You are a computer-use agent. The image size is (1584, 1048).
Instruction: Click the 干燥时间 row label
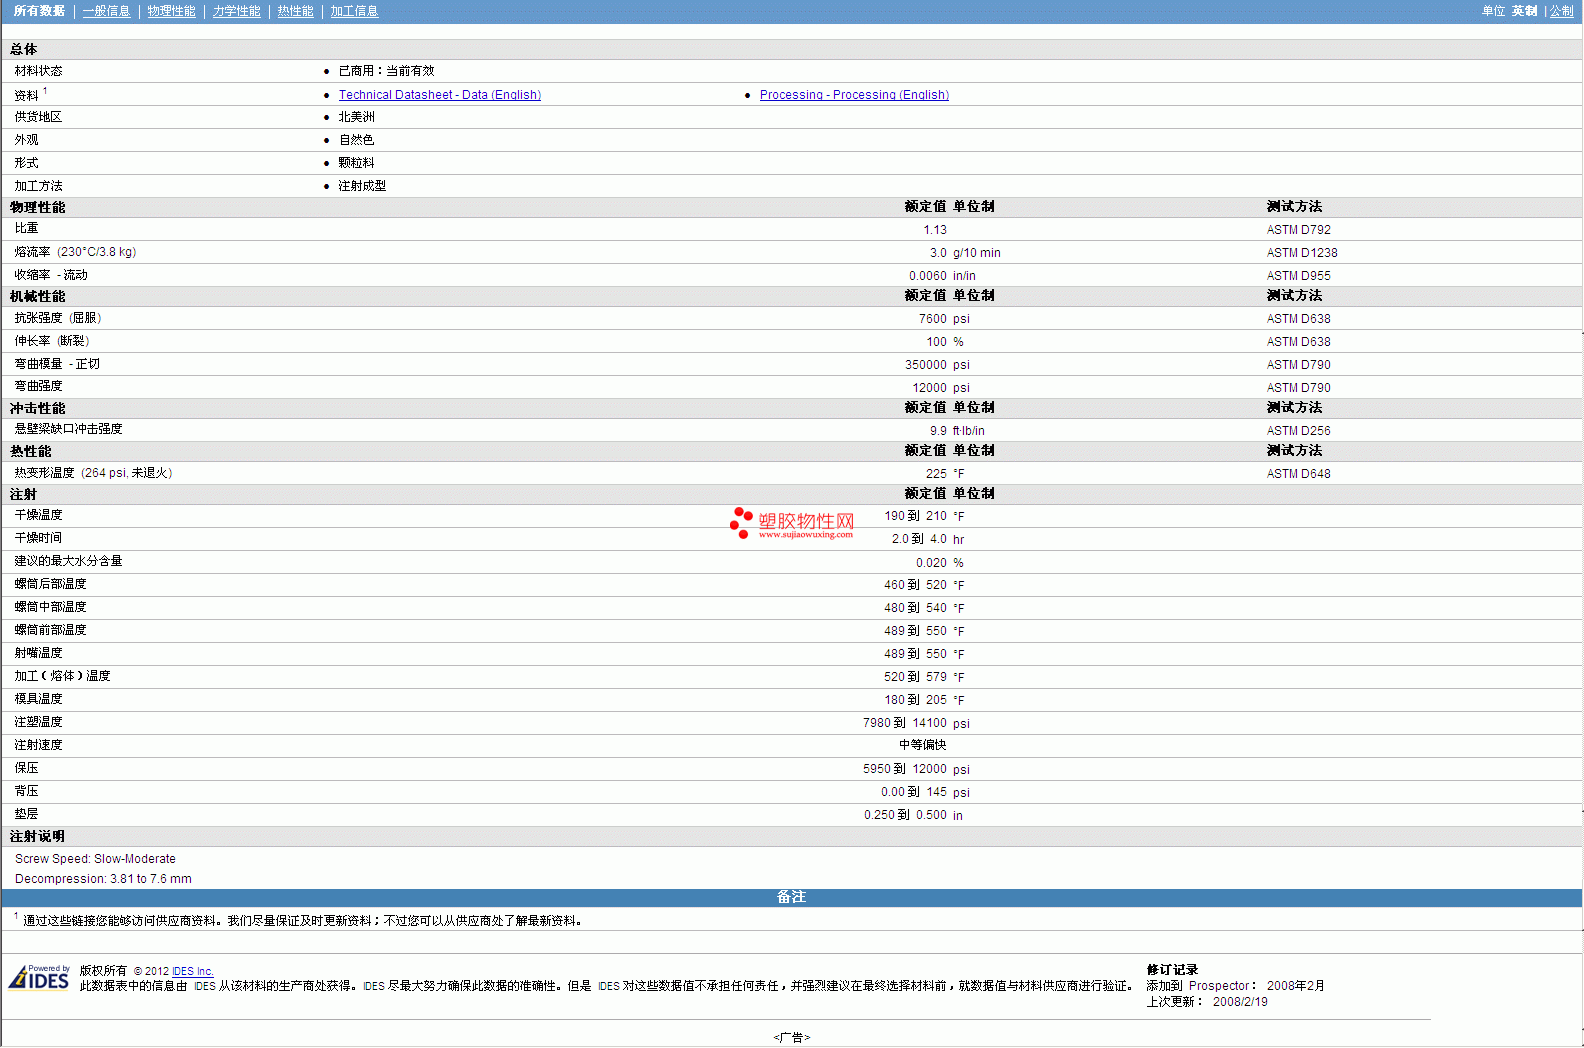coord(38,538)
